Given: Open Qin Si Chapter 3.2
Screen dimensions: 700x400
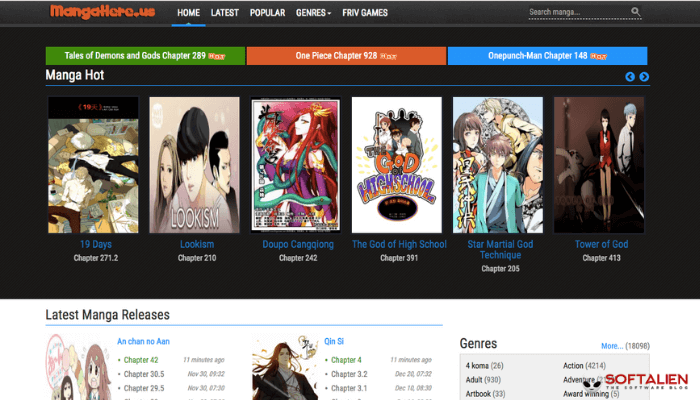Looking at the screenshot, I should pos(349,374).
